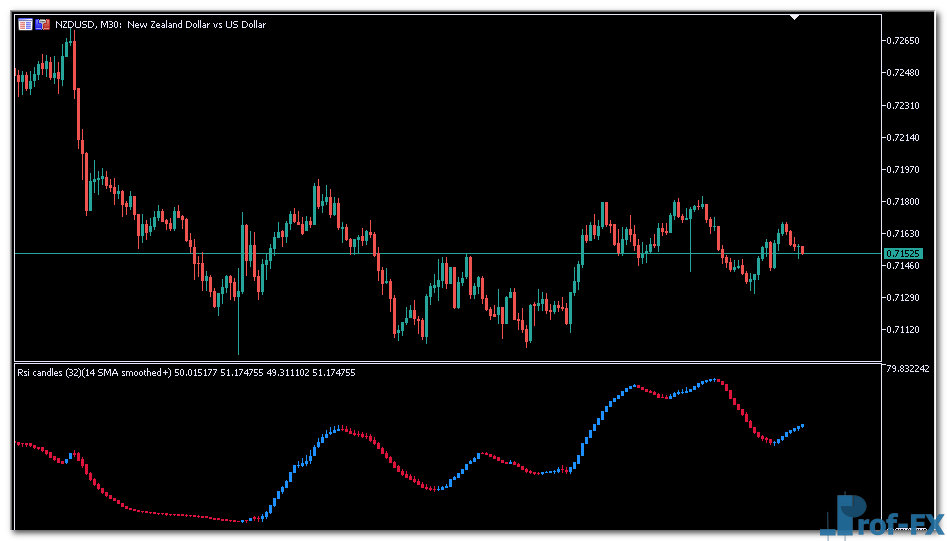Click the NZDUSD, M30 chart title
The width and height of the screenshot is (947, 541).
[x=160, y=24]
